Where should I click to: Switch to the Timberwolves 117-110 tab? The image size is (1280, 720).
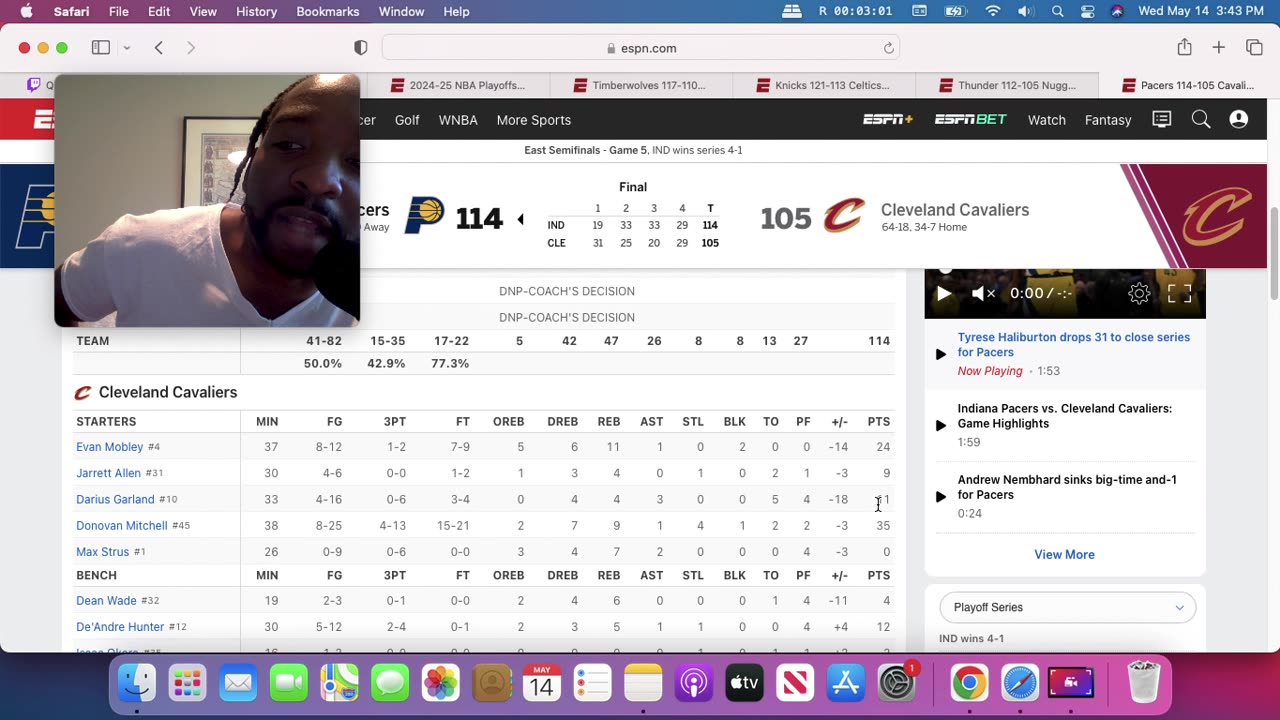coord(641,85)
